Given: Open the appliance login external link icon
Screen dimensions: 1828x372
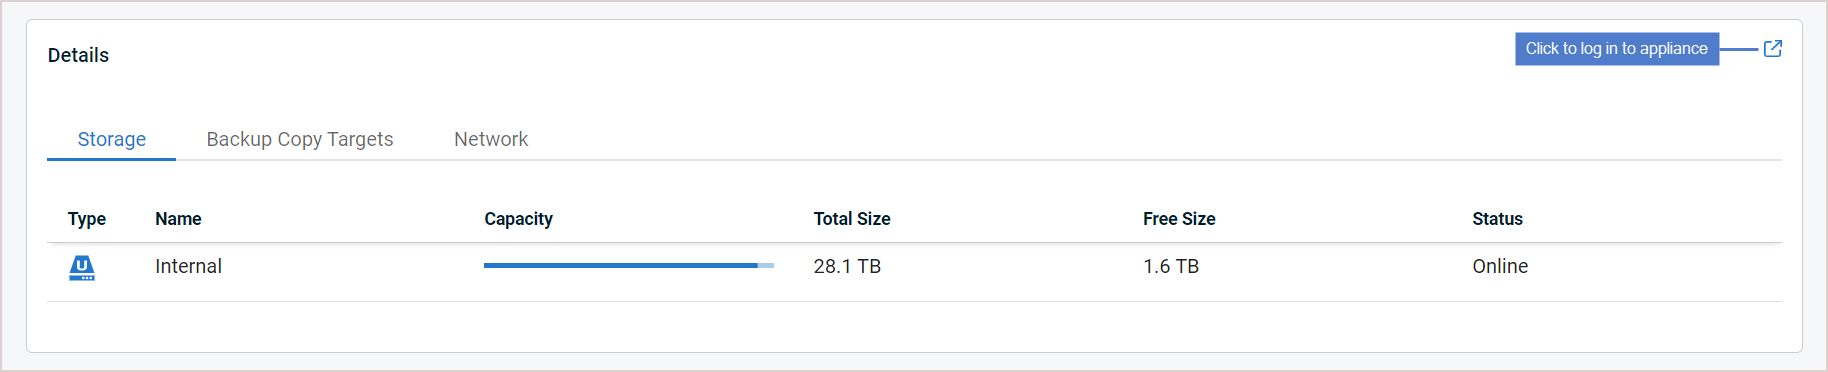Looking at the screenshot, I should tap(1772, 48).
